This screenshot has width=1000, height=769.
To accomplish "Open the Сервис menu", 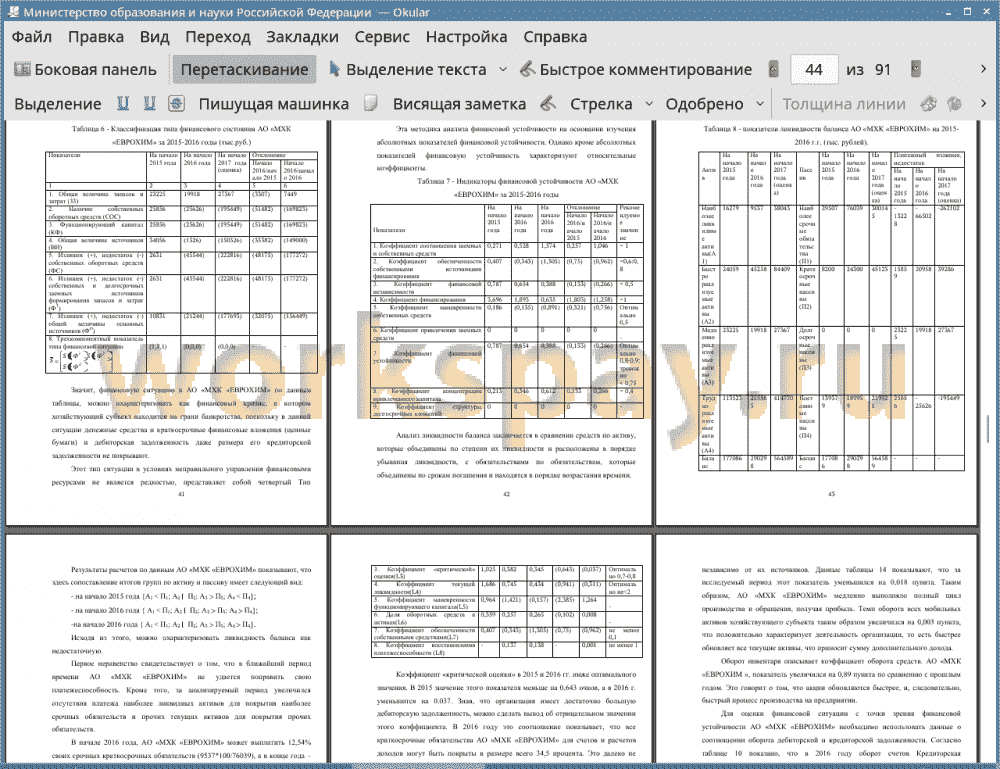I will pyautogui.click(x=382, y=37).
